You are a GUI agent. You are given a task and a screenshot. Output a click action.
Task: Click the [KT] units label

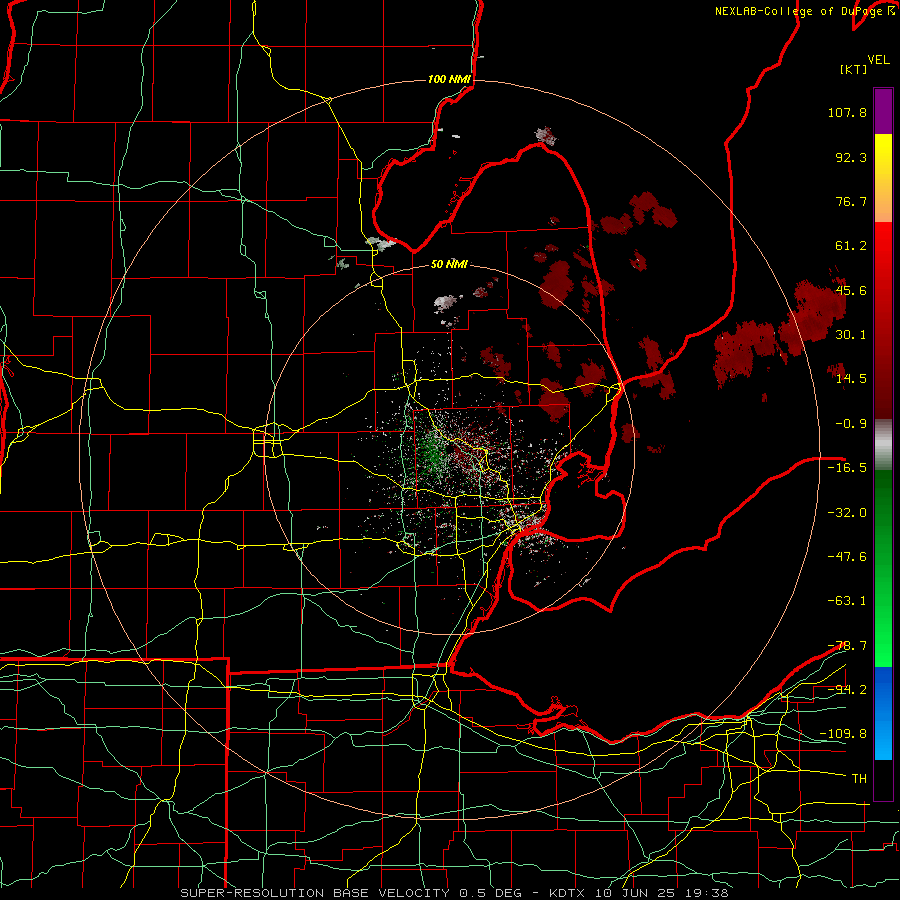click(x=853, y=69)
